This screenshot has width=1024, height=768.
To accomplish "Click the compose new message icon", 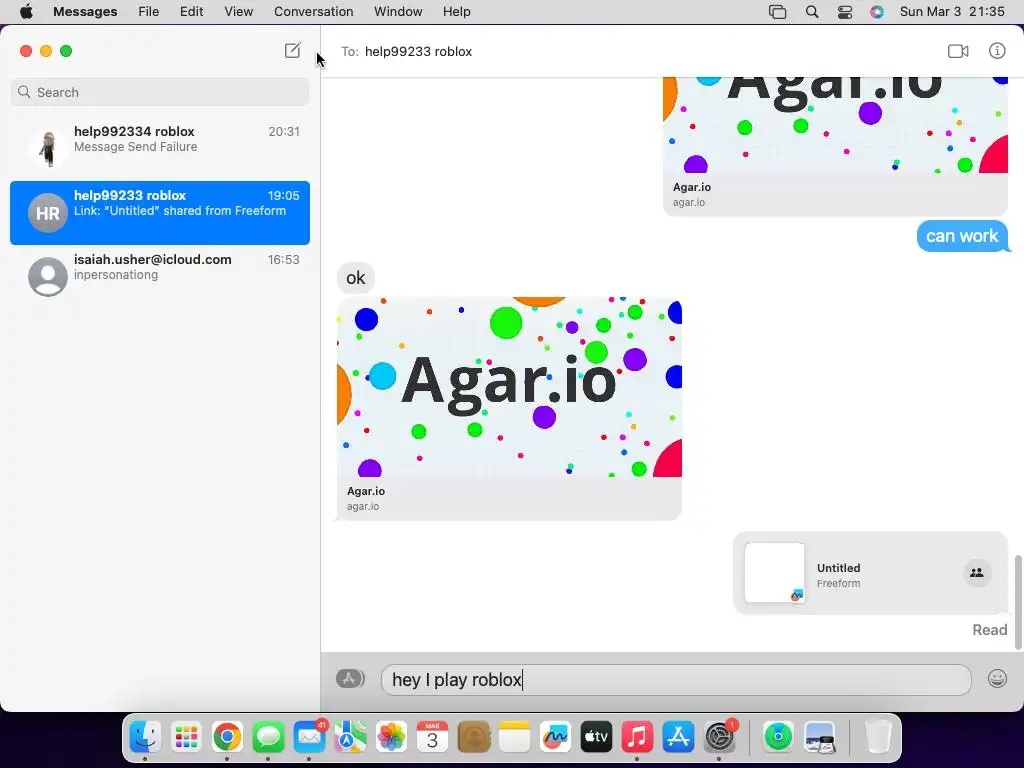I will pyautogui.click(x=293, y=51).
